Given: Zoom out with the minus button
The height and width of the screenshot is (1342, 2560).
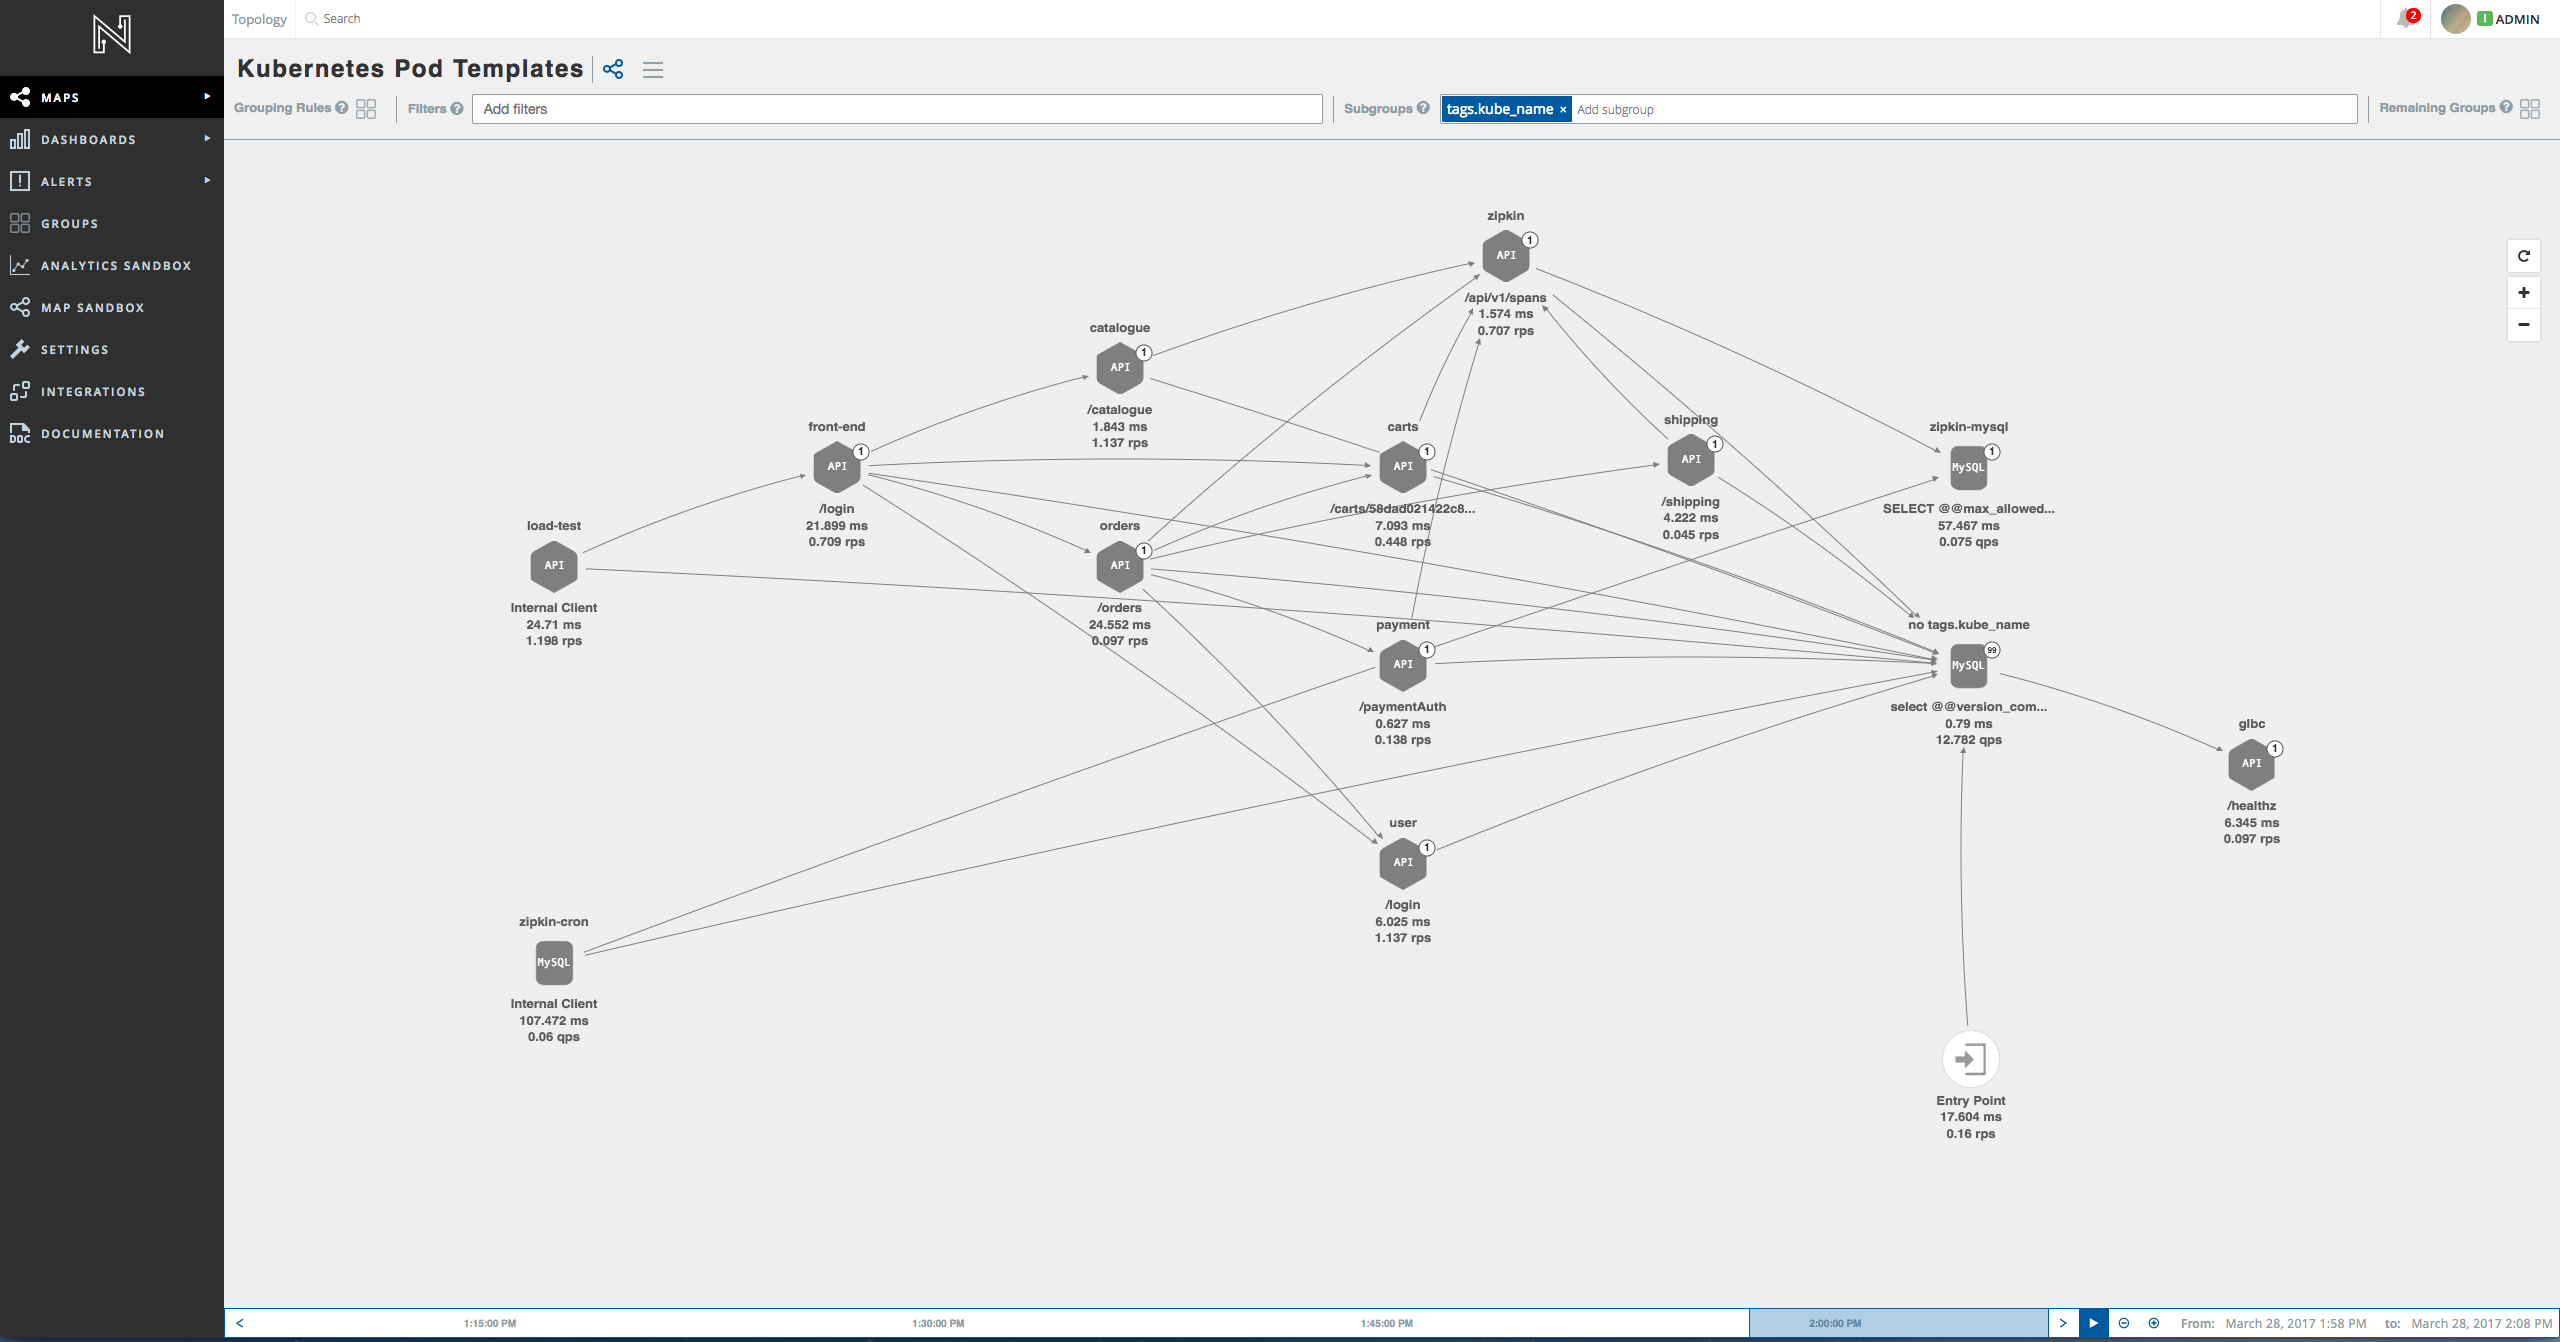Looking at the screenshot, I should tap(2524, 325).
